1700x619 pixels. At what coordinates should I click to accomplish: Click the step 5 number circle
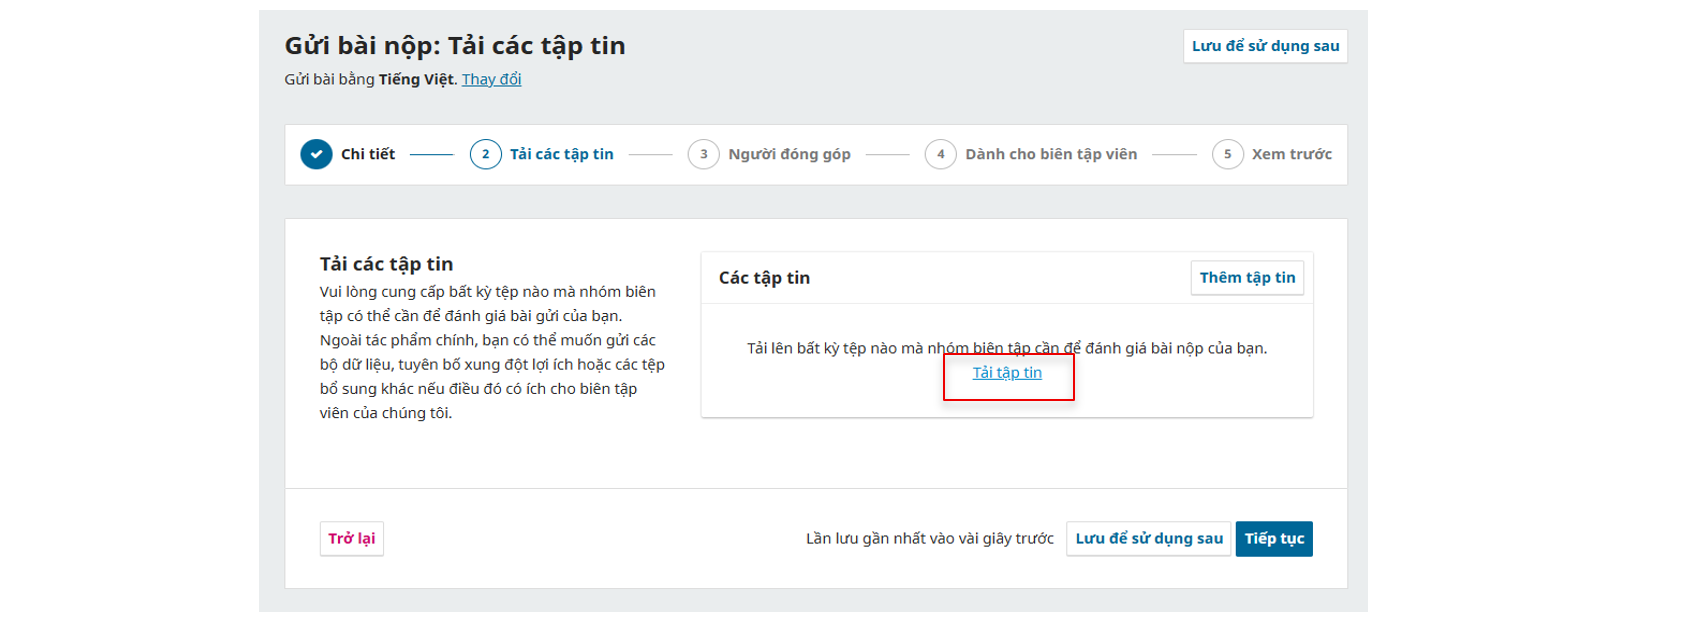pos(1227,154)
